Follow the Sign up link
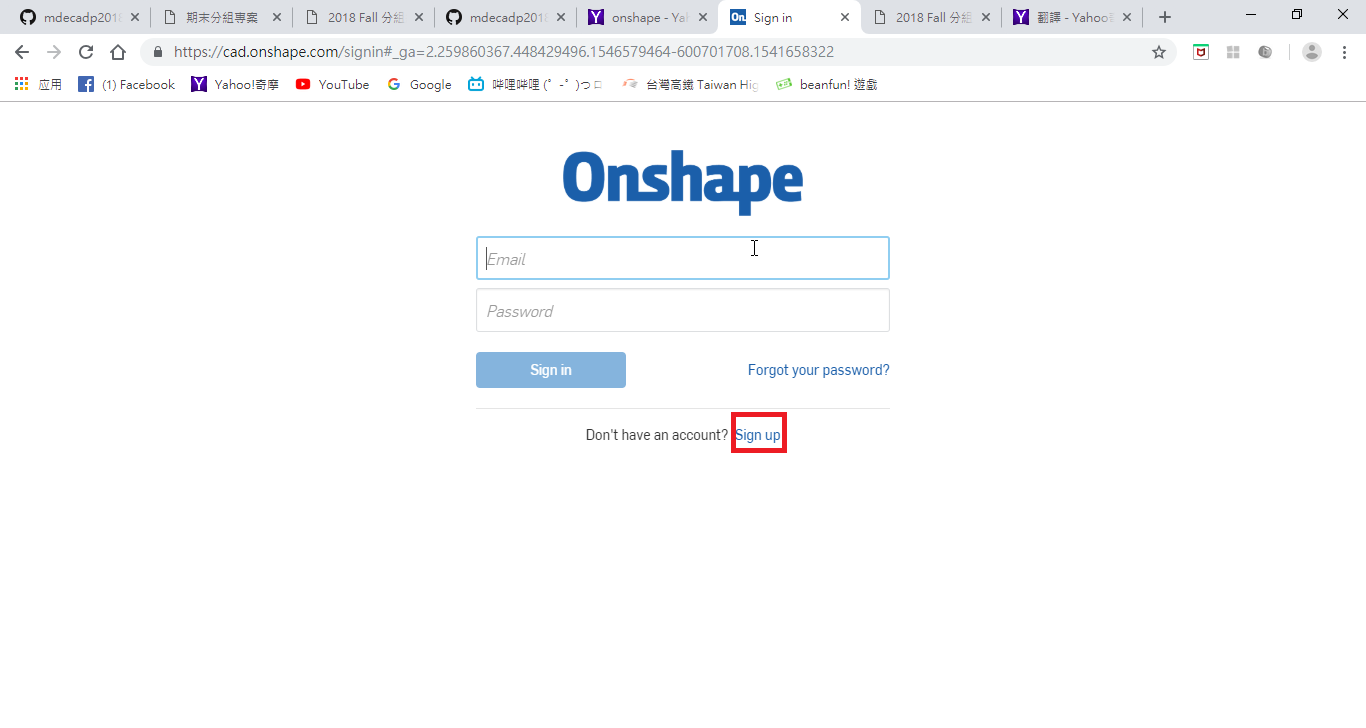The height and width of the screenshot is (728, 1366). [758, 435]
